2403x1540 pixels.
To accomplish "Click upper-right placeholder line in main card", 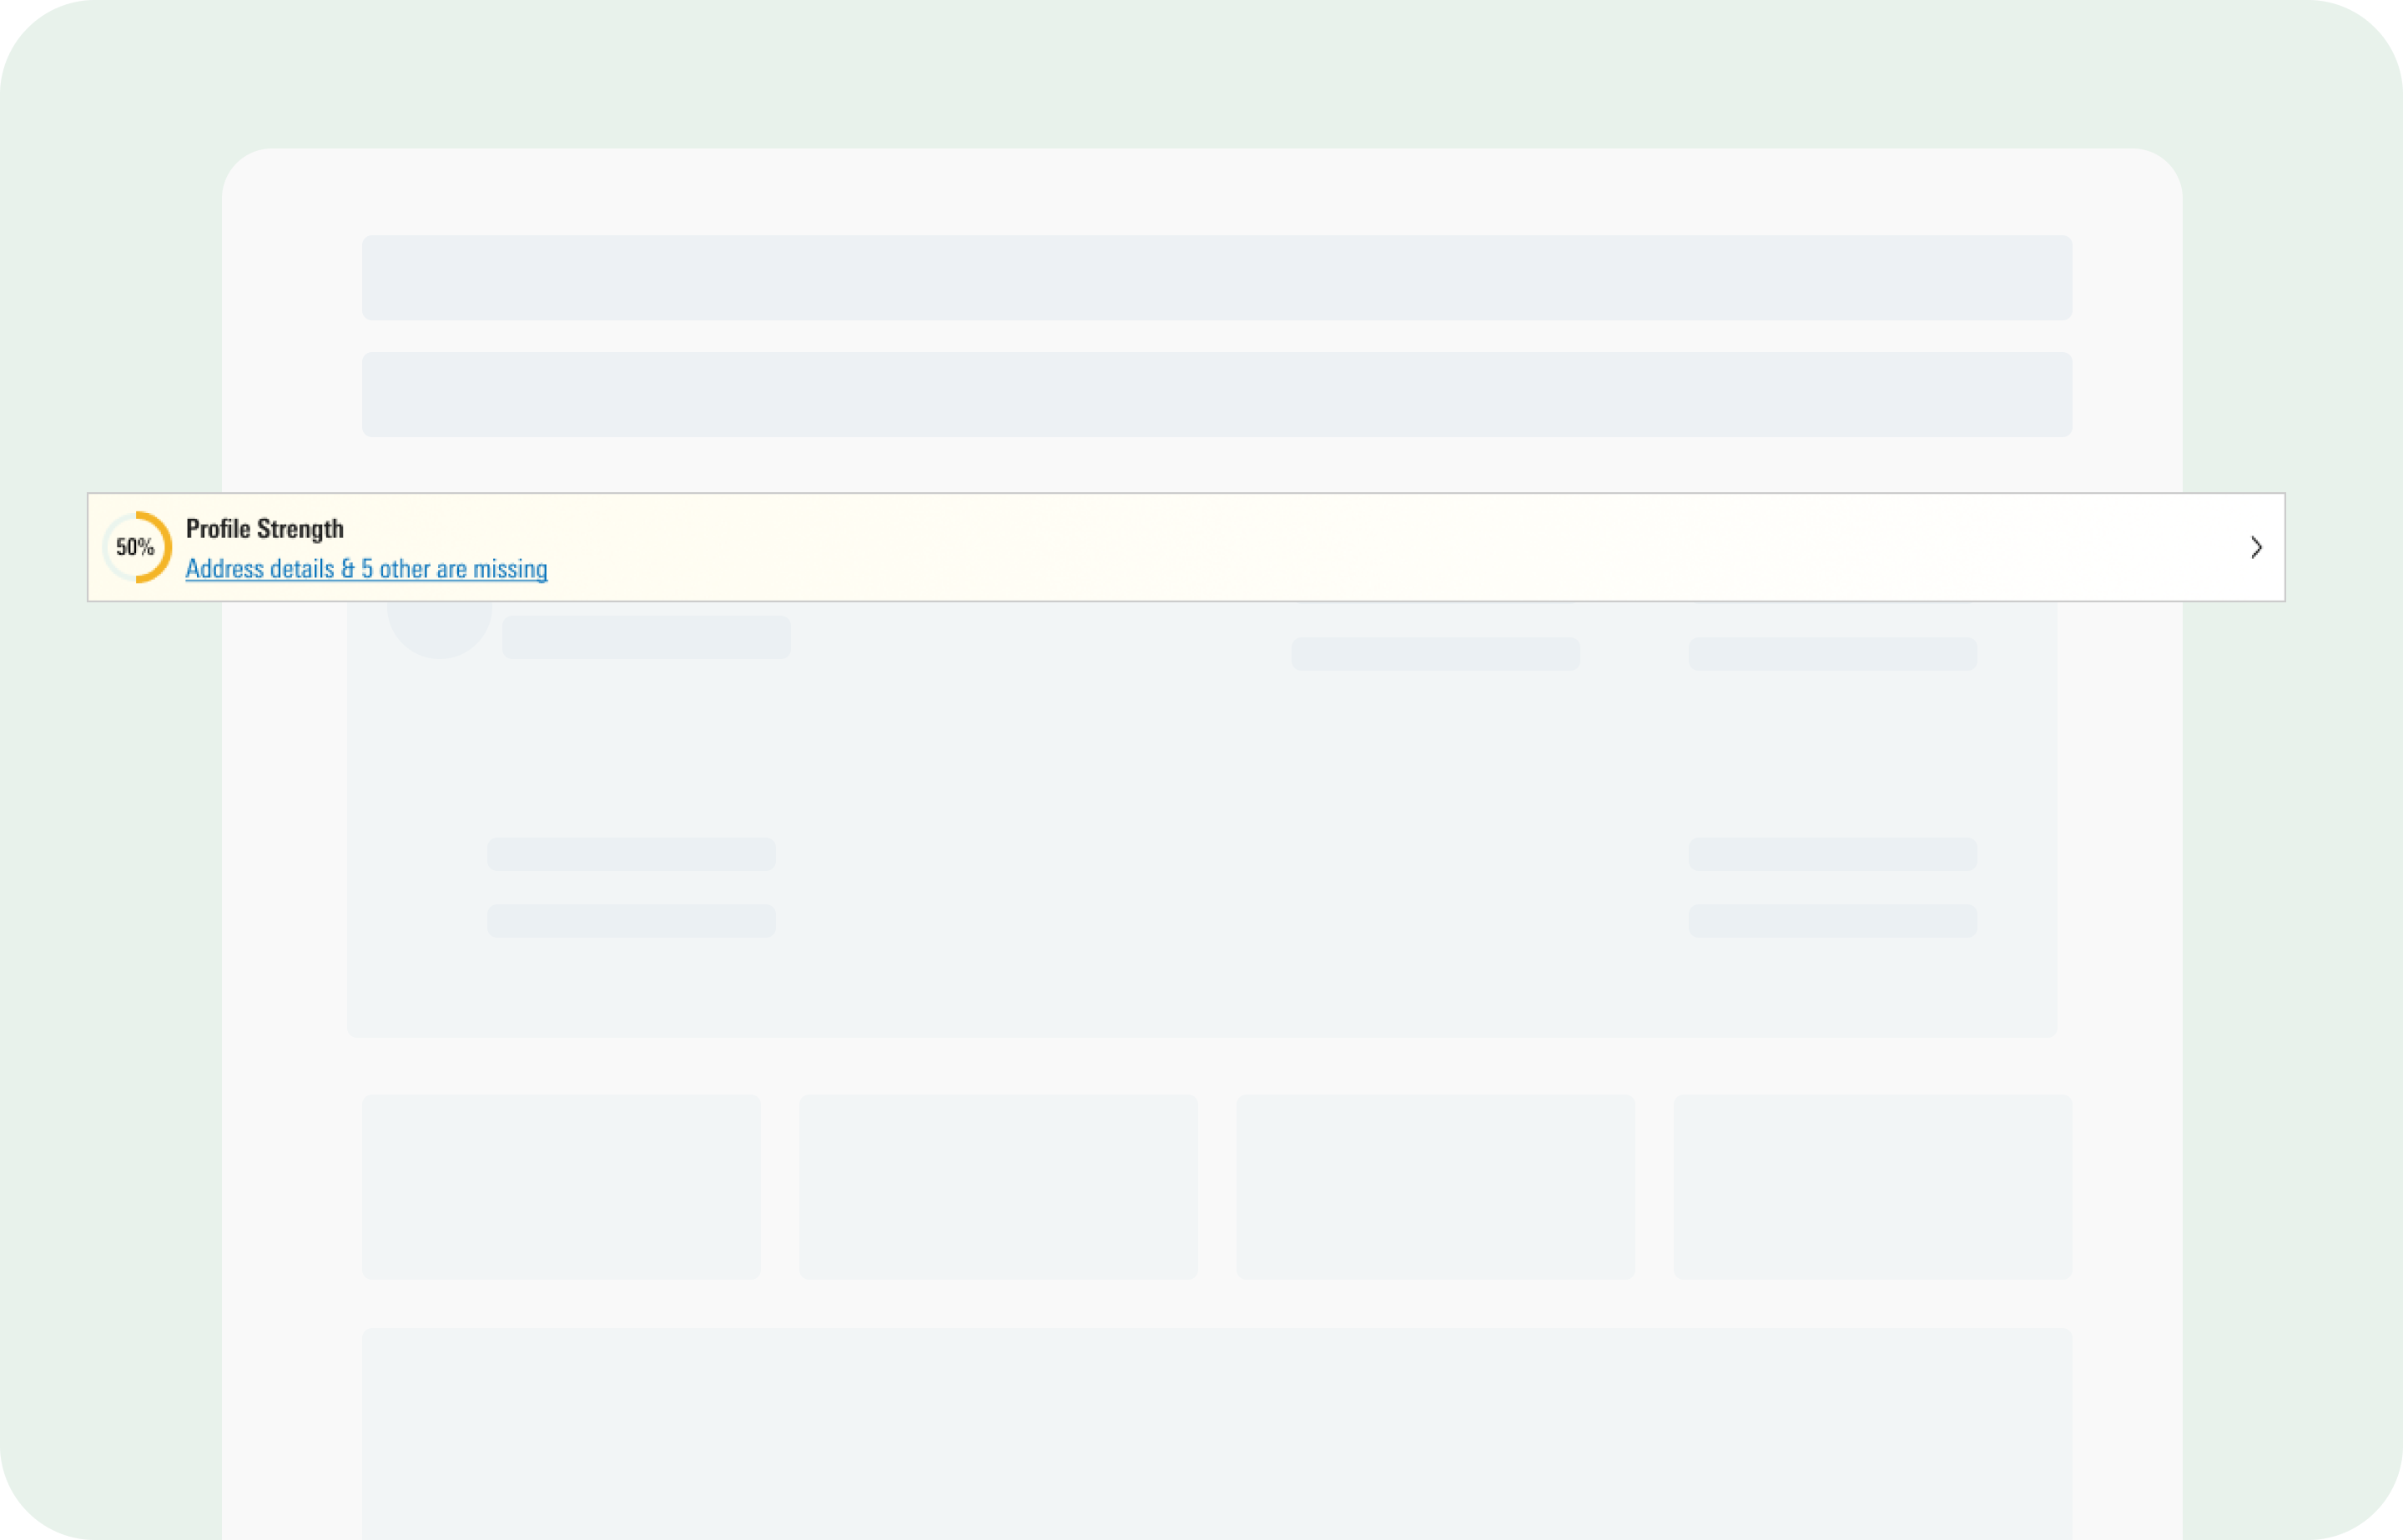I will (1832, 854).
